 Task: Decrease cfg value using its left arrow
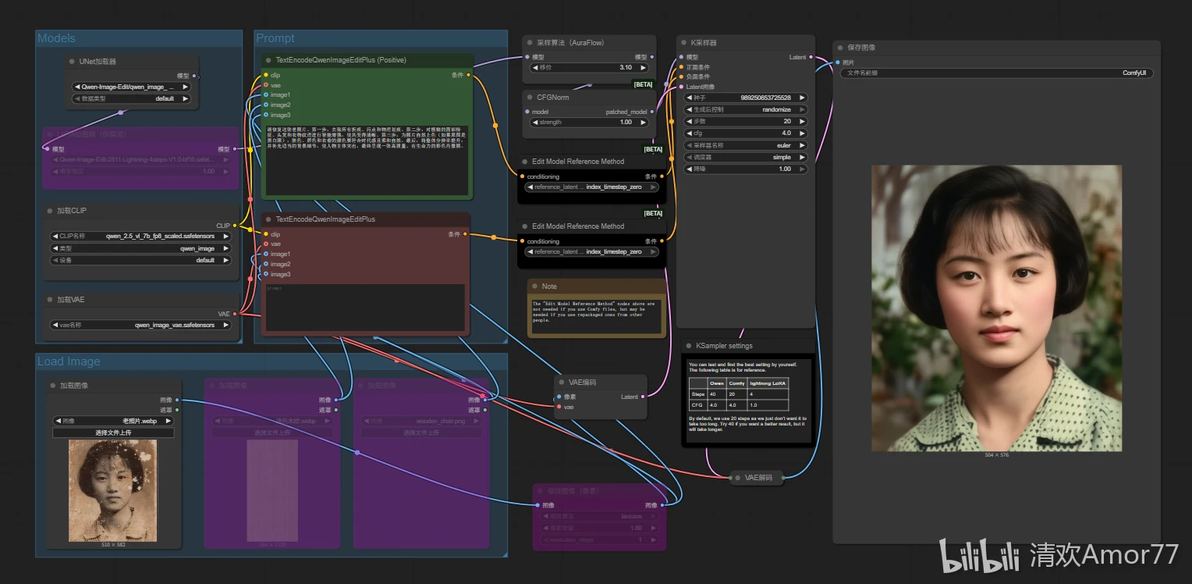click(689, 133)
